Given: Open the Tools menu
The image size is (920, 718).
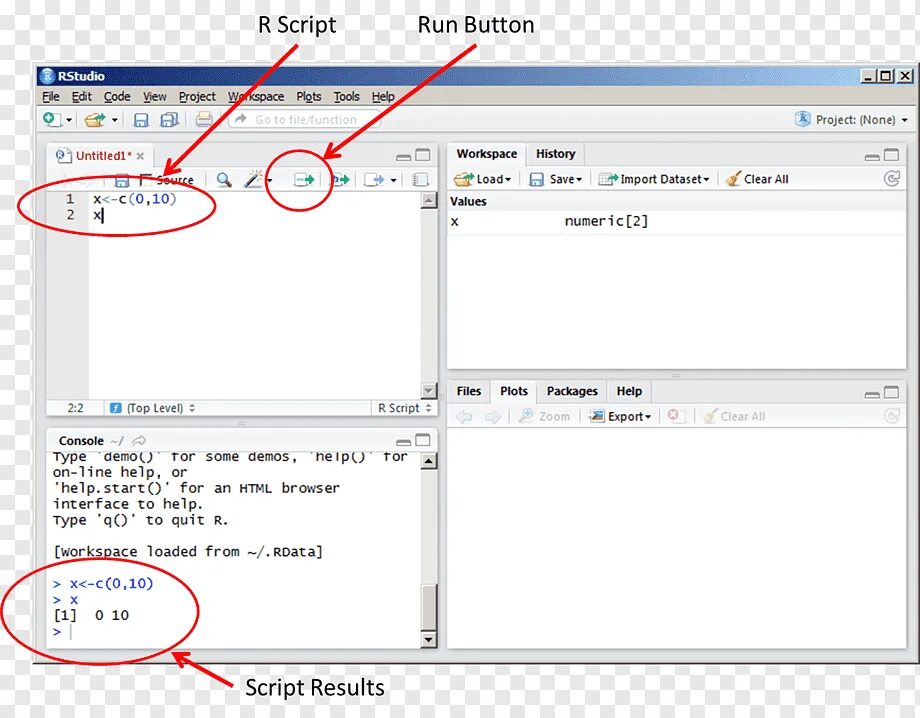Looking at the screenshot, I should tap(346, 96).
